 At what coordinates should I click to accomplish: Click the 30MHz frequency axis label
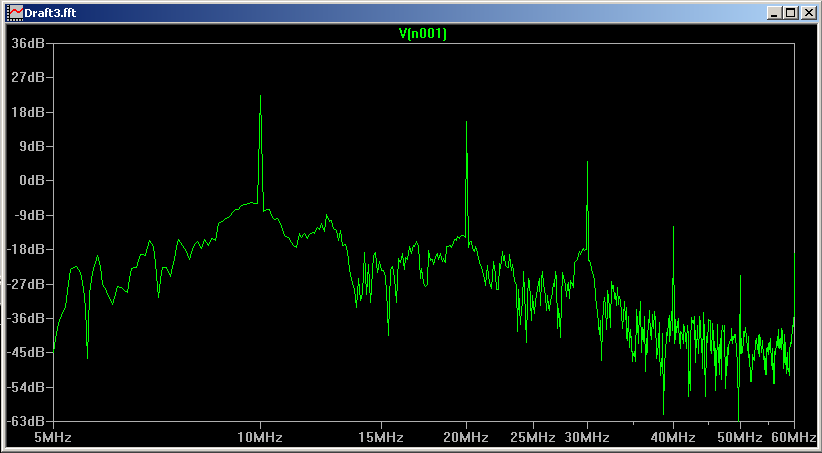point(587,438)
